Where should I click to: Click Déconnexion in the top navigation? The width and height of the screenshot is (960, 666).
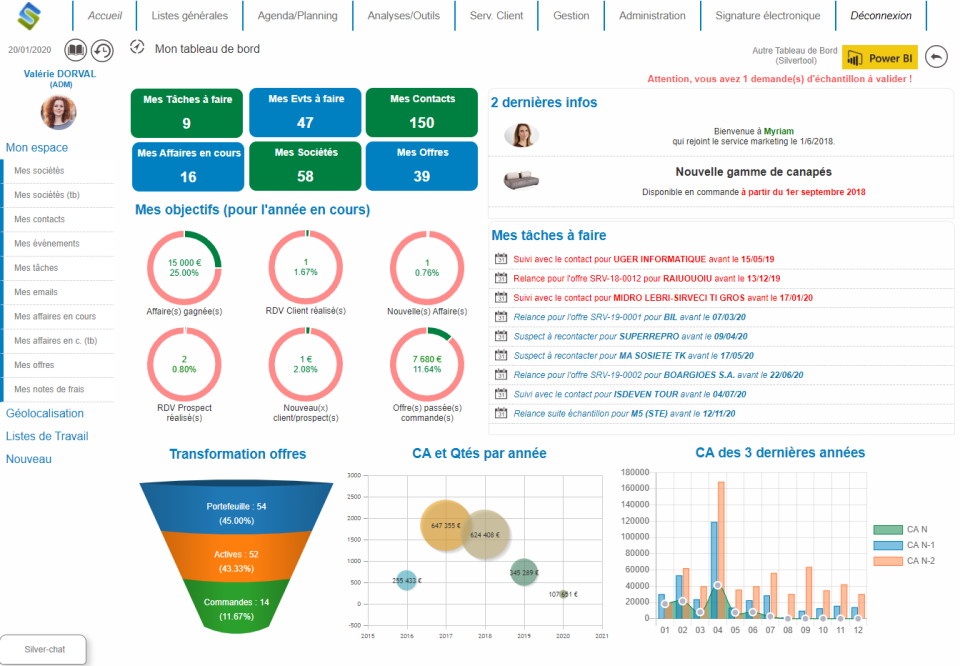coord(880,15)
